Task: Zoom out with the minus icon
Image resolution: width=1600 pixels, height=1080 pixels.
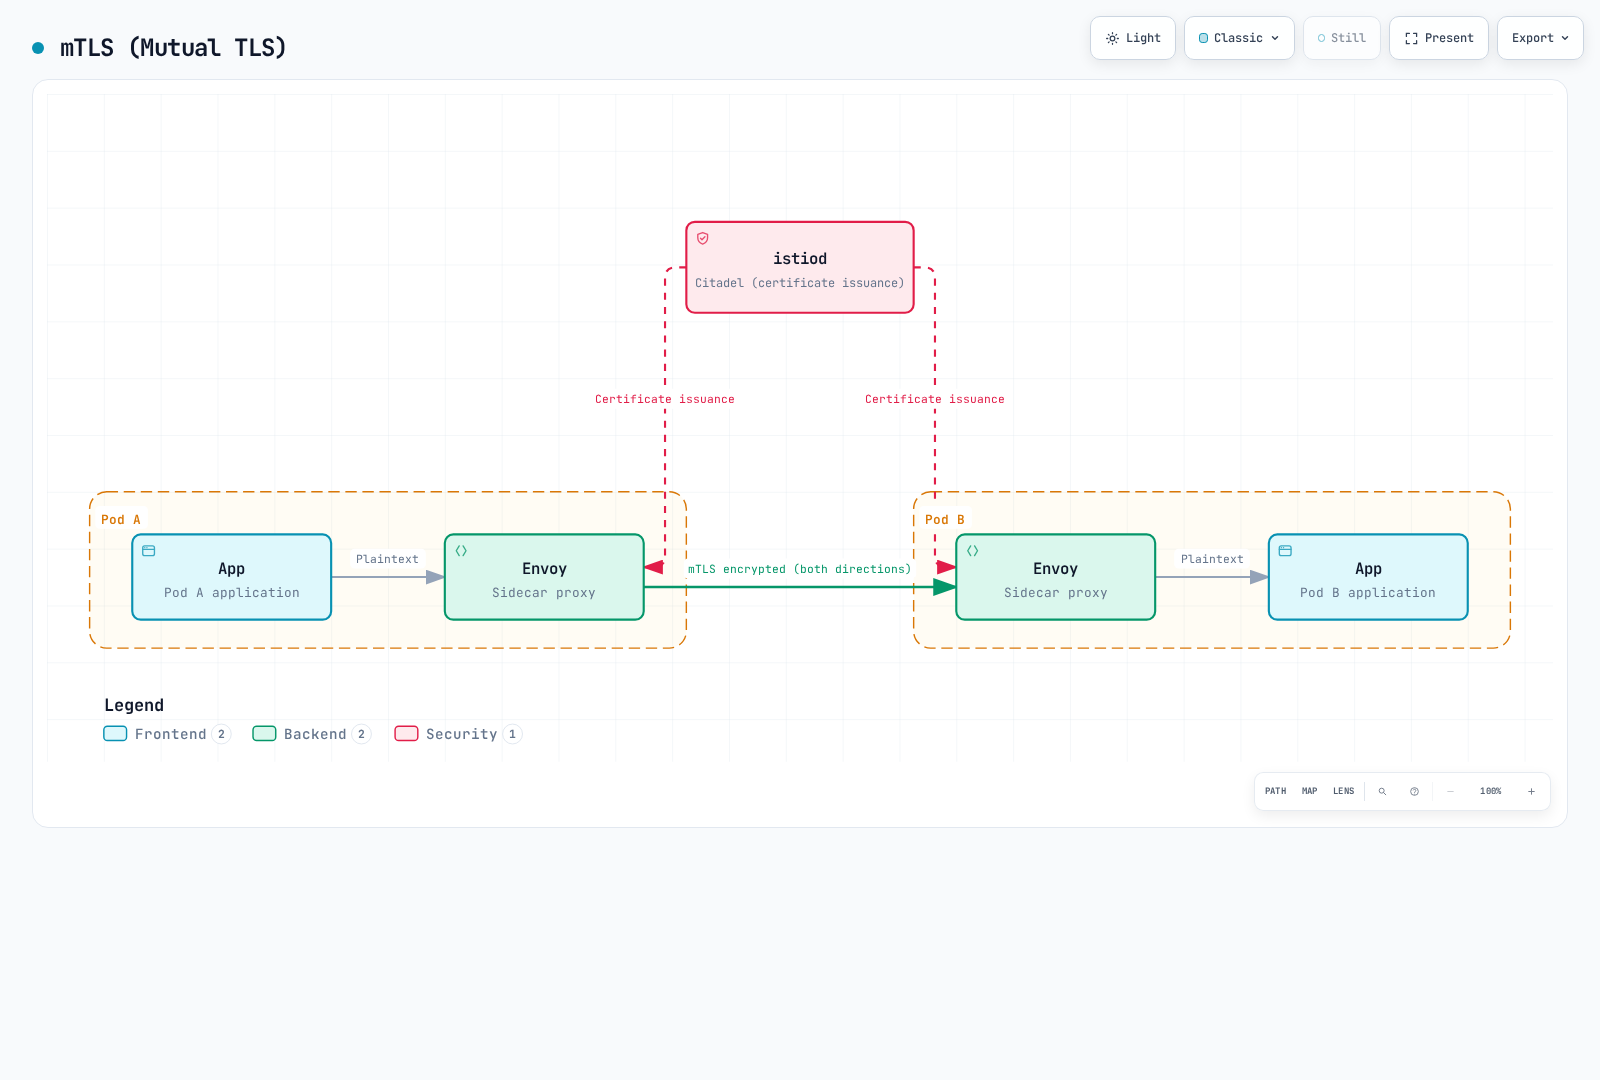Action: click(x=1450, y=791)
